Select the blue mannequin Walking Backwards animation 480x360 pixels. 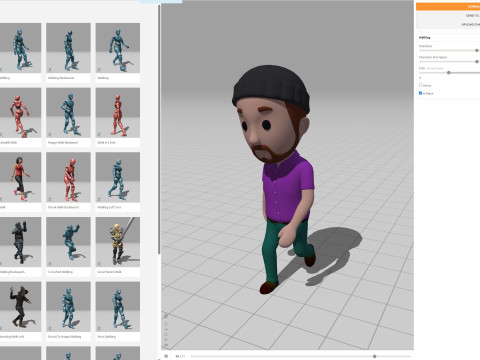coord(68,52)
